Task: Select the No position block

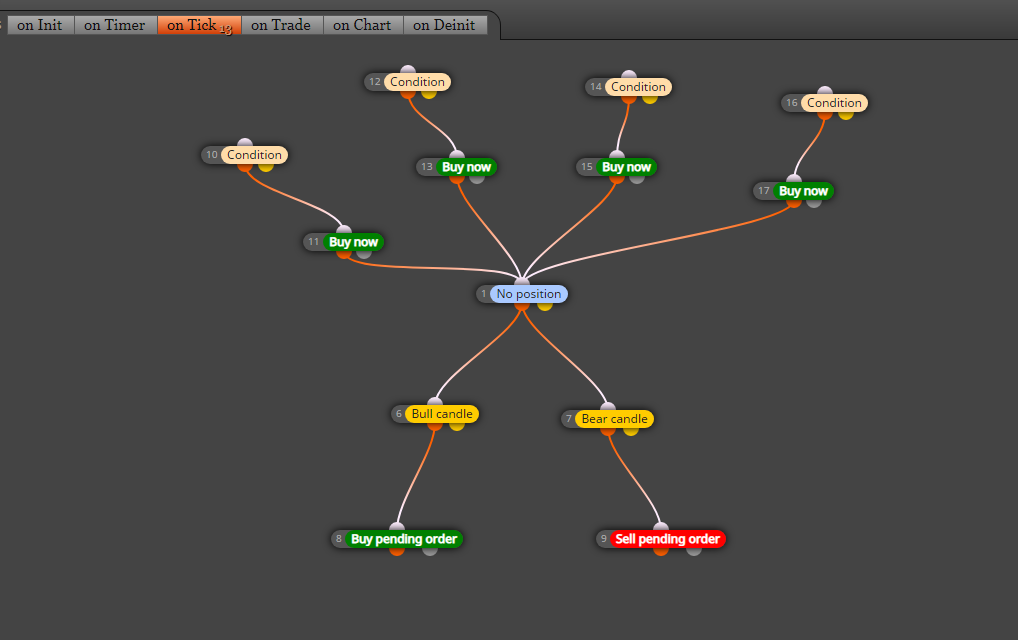Action: click(x=528, y=294)
